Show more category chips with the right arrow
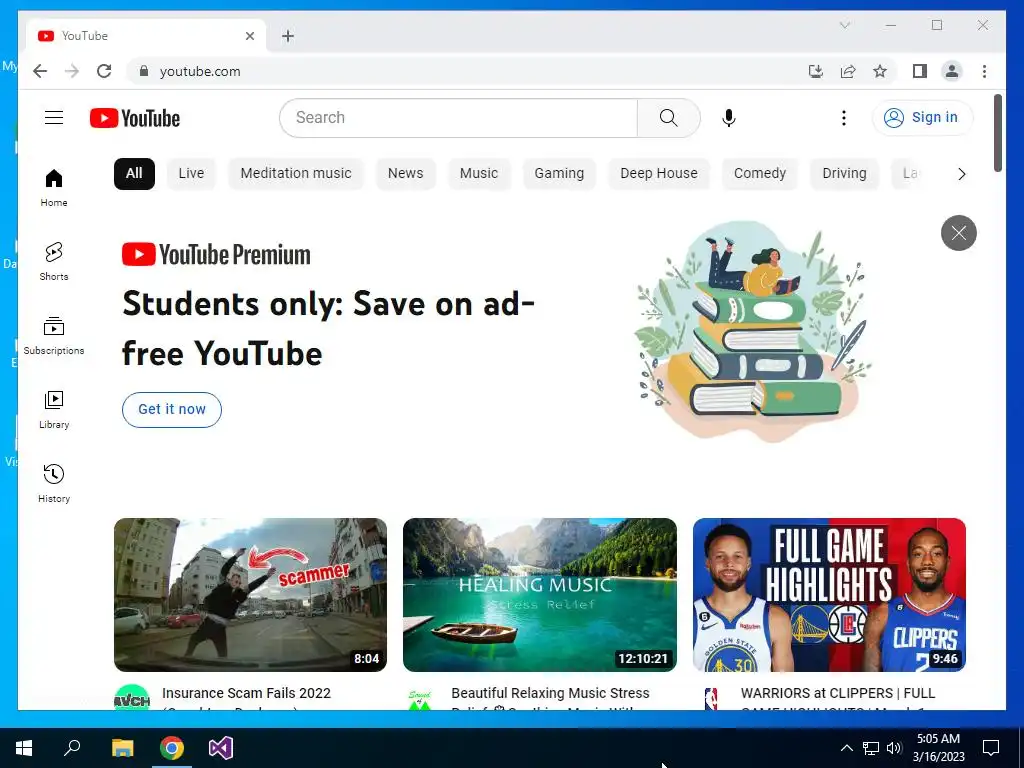Image resolution: width=1024 pixels, height=768 pixels. 961,174
